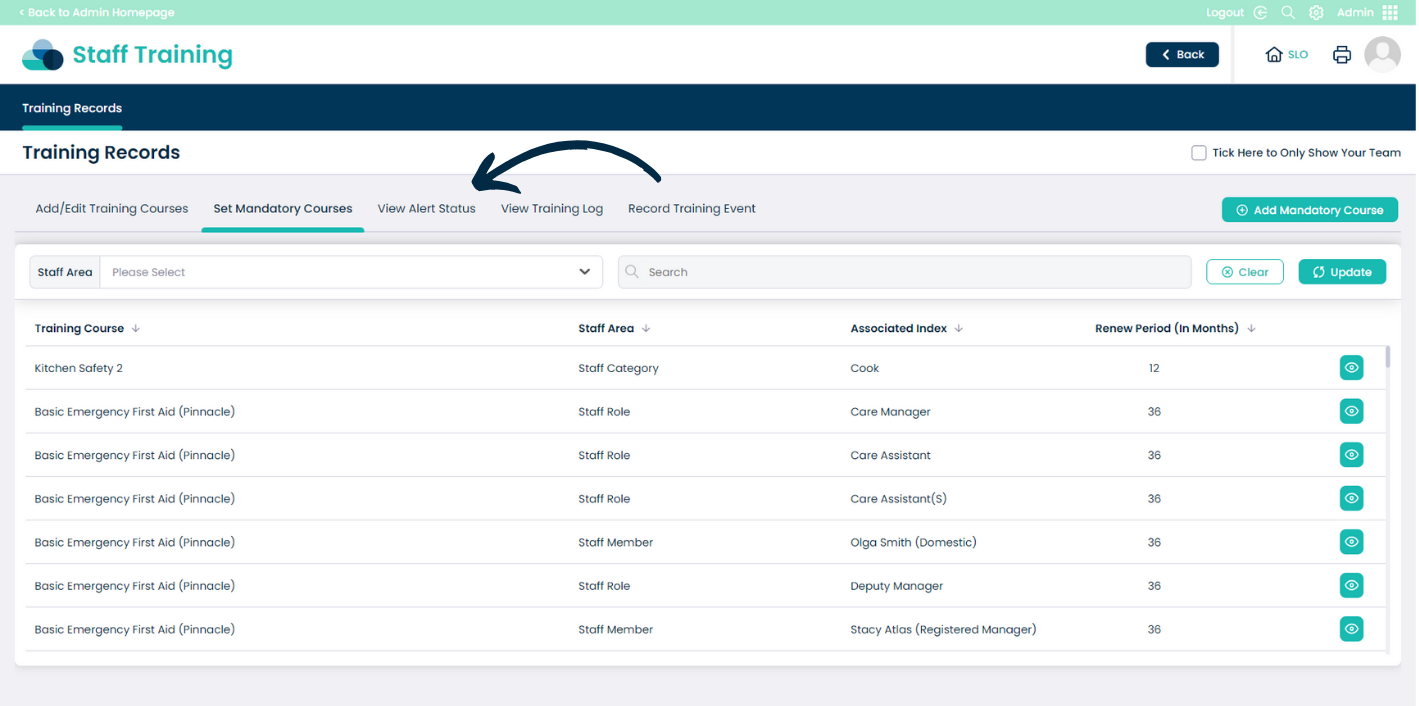Click the Admin label in top bar
The height and width of the screenshot is (706, 1419).
[1355, 13]
